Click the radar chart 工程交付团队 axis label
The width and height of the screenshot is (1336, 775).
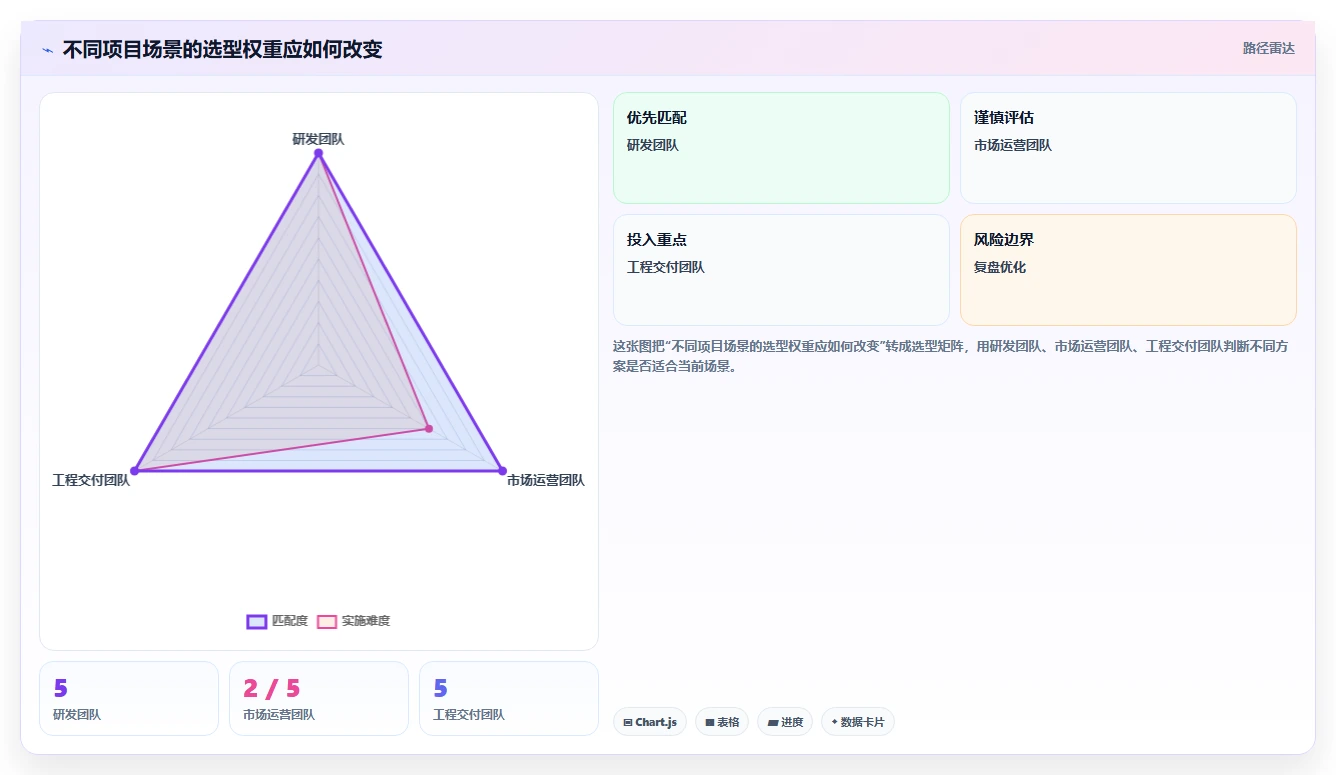click(x=91, y=480)
